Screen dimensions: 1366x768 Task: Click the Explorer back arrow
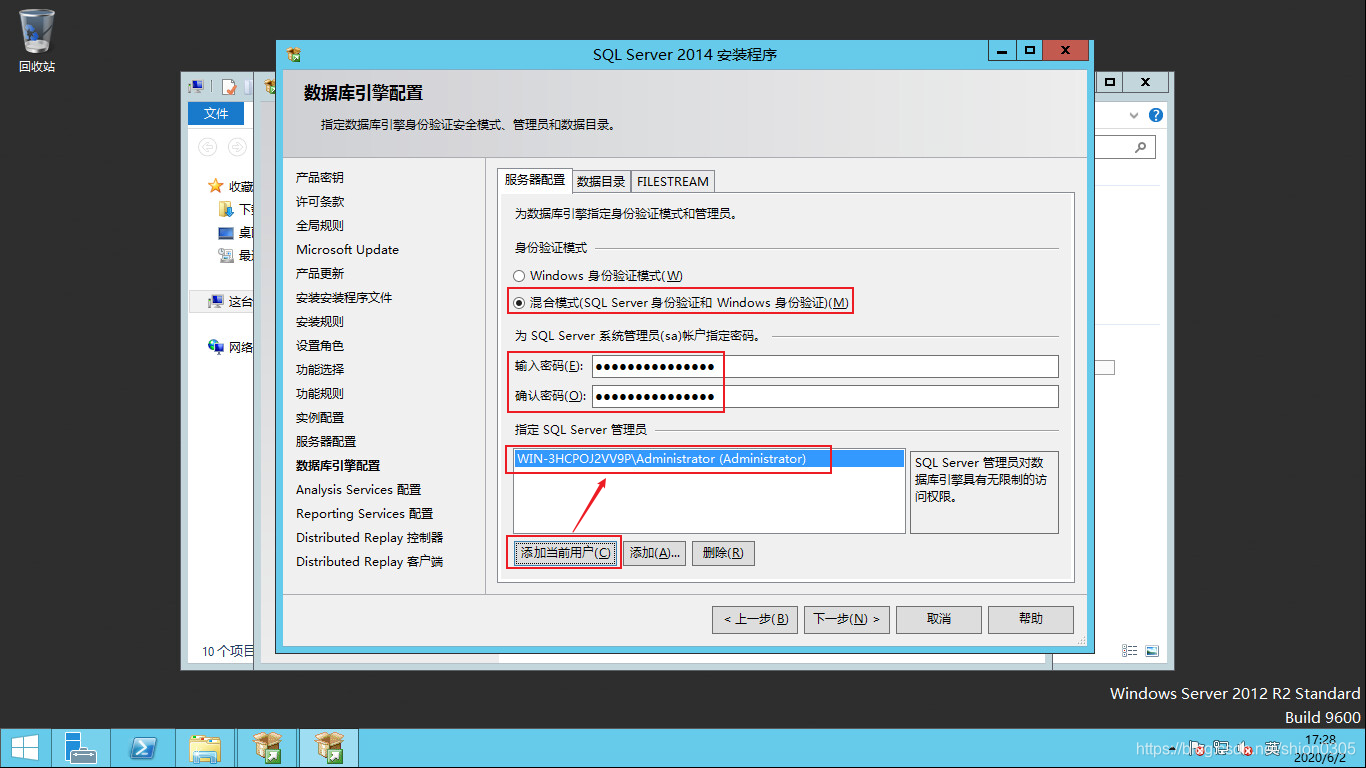pos(207,147)
